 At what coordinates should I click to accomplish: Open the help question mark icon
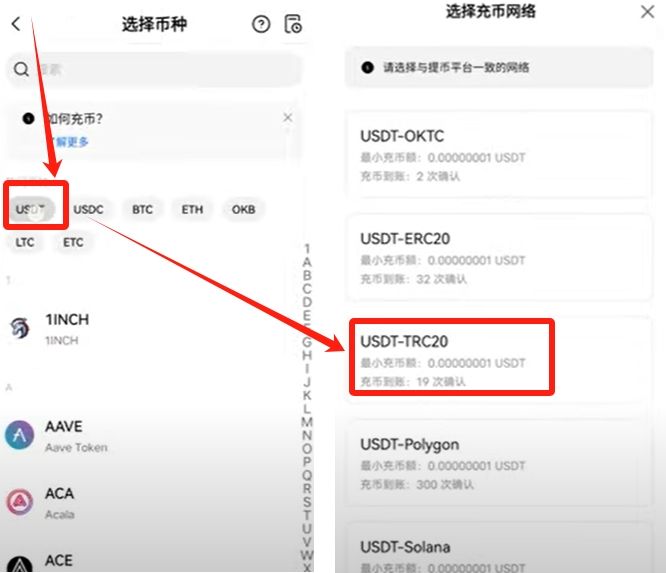pos(261,25)
